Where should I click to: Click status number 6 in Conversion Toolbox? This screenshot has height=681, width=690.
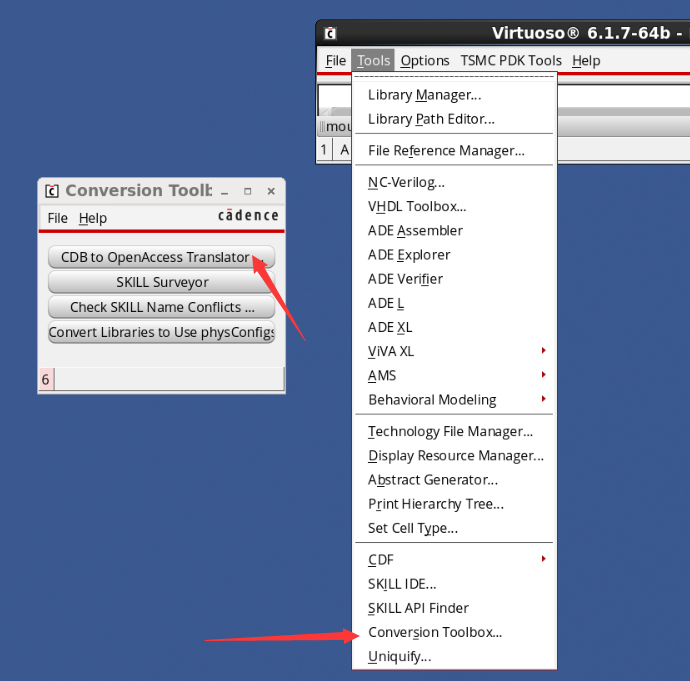pyautogui.click(x=46, y=379)
